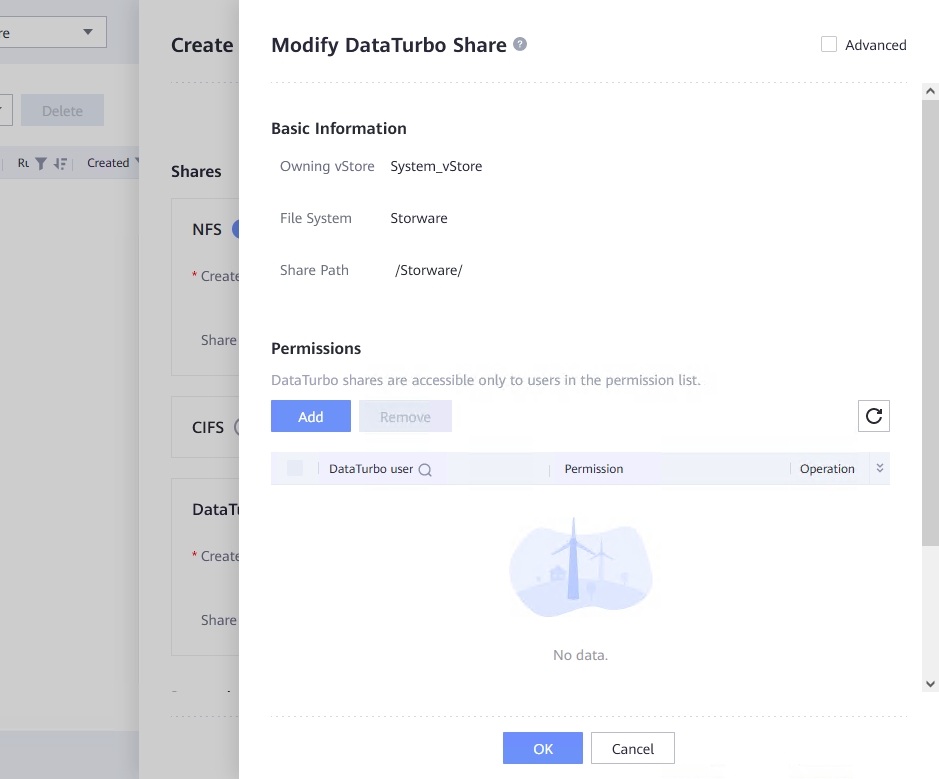Screen dimensions: 939x779
Task: Confirm changes with OK button
Action: click(x=542, y=748)
